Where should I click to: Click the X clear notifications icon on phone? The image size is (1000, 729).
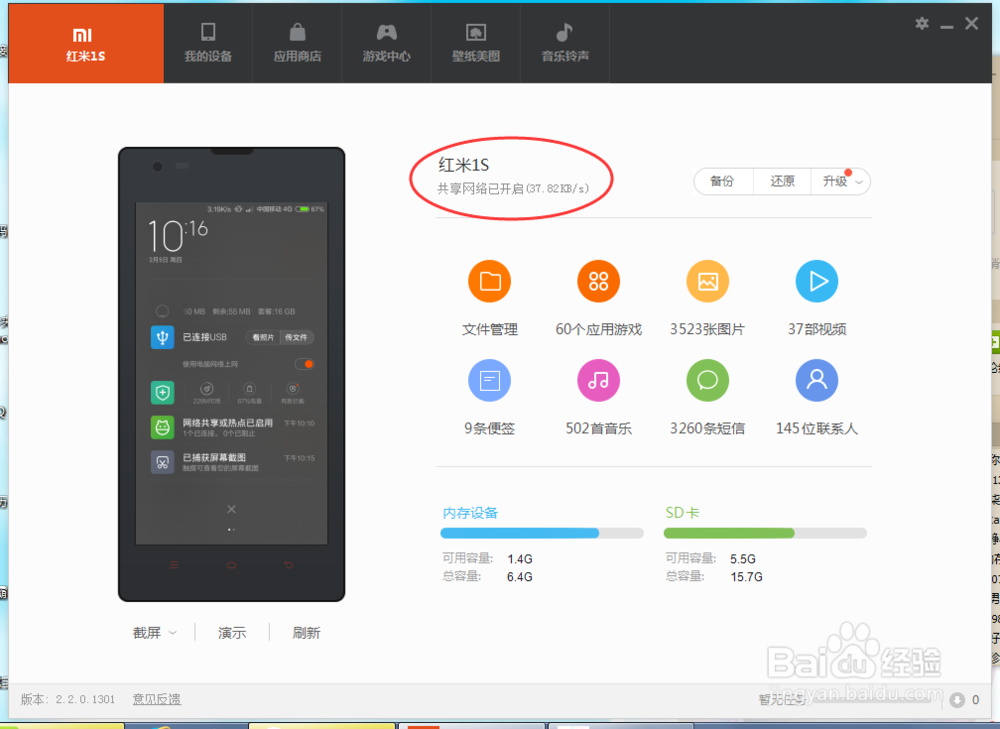coord(232,509)
